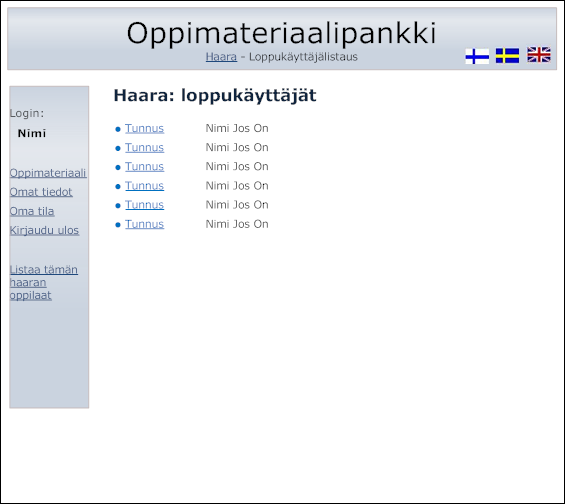
Task: Open the first Tunnus link in list
Action: [144, 128]
